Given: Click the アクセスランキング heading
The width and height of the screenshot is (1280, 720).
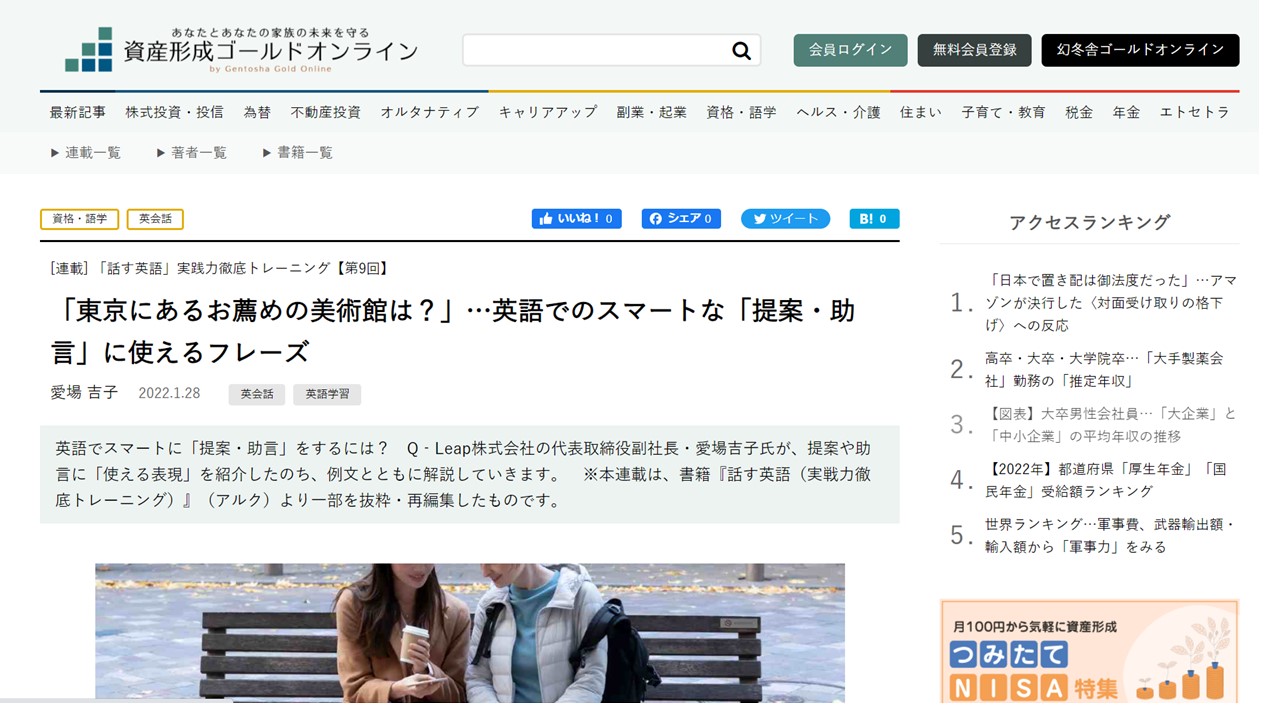Looking at the screenshot, I should [1089, 223].
